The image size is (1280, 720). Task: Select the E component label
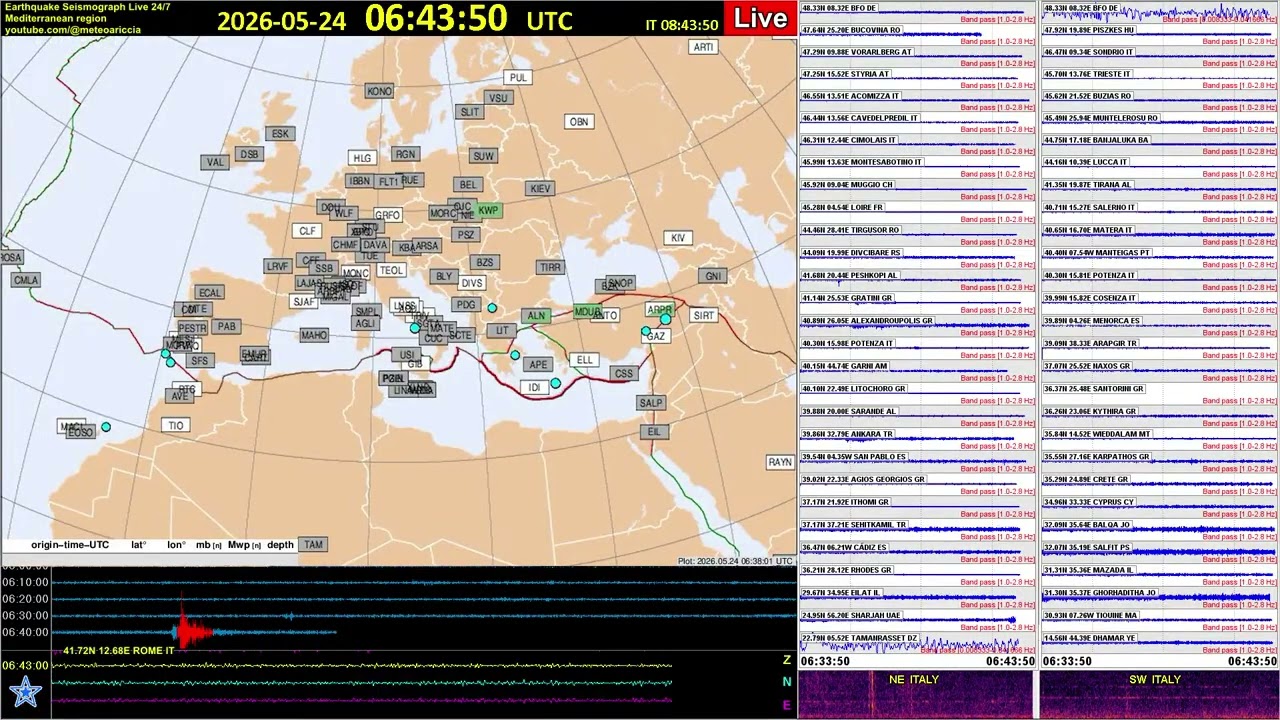click(787, 705)
